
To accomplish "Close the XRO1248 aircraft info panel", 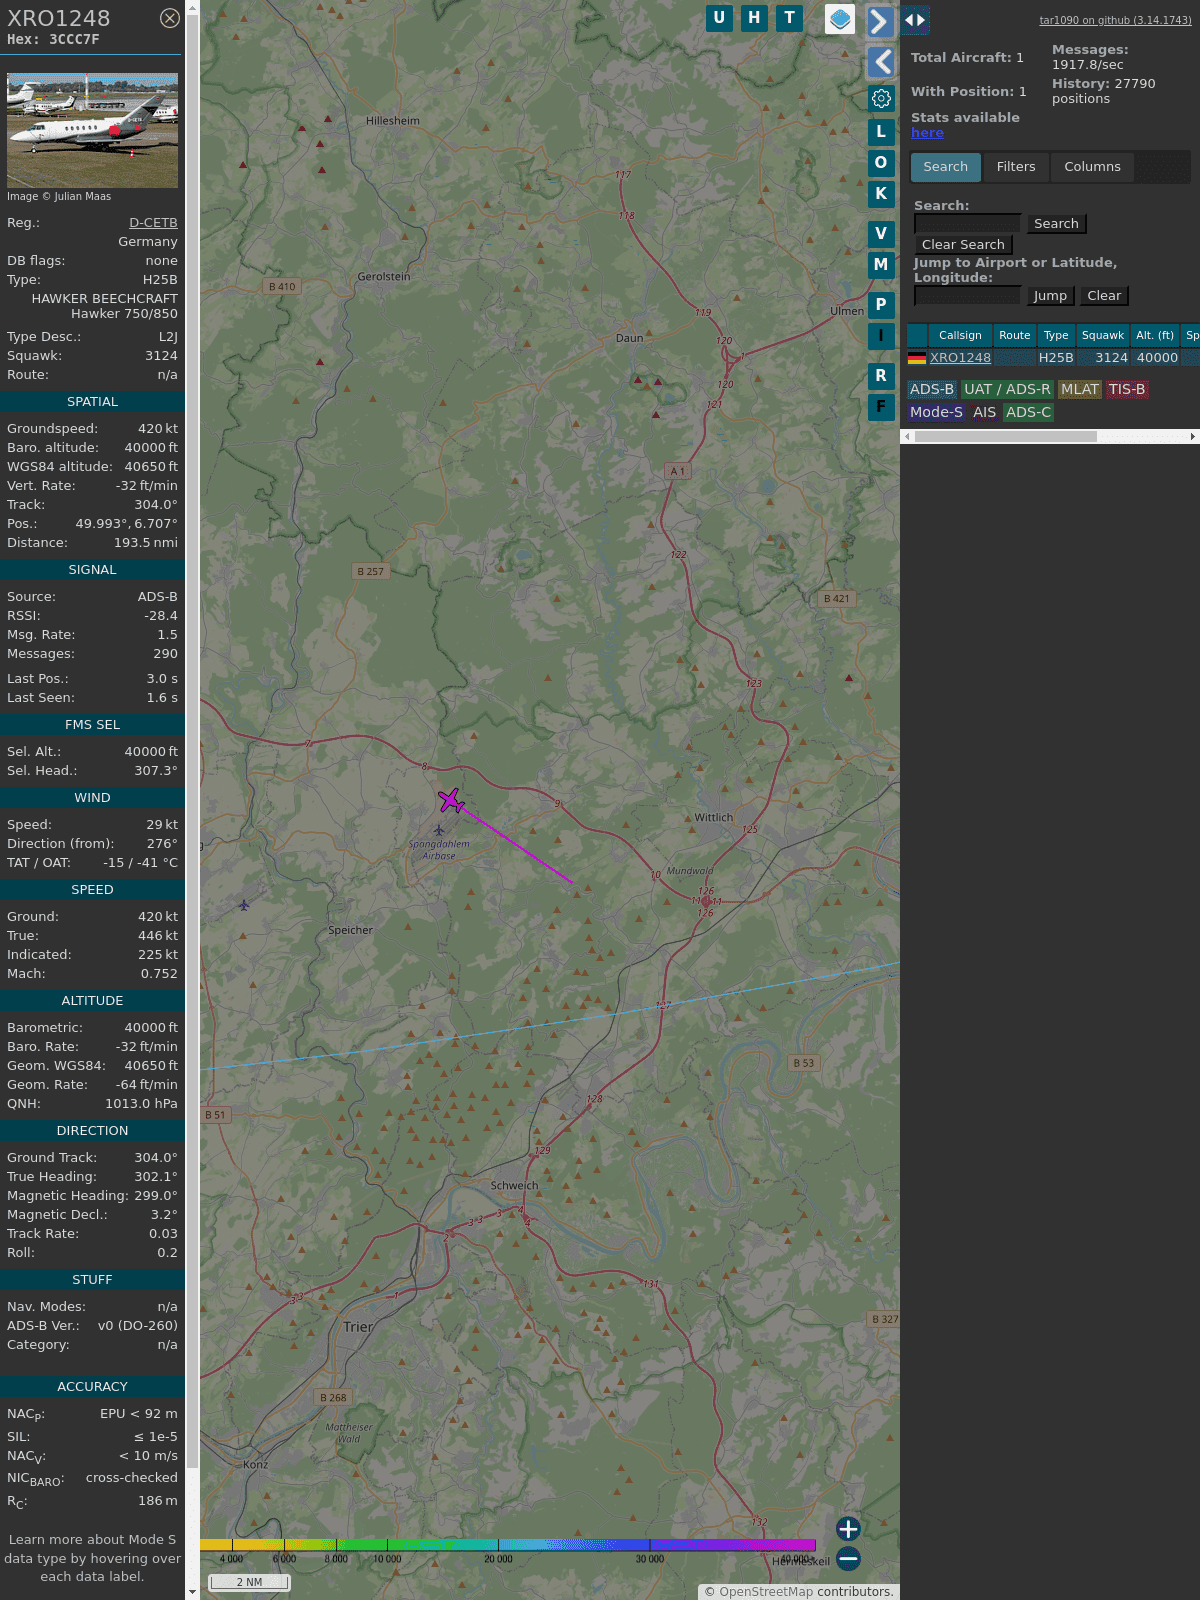I will pyautogui.click(x=170, y=18).
